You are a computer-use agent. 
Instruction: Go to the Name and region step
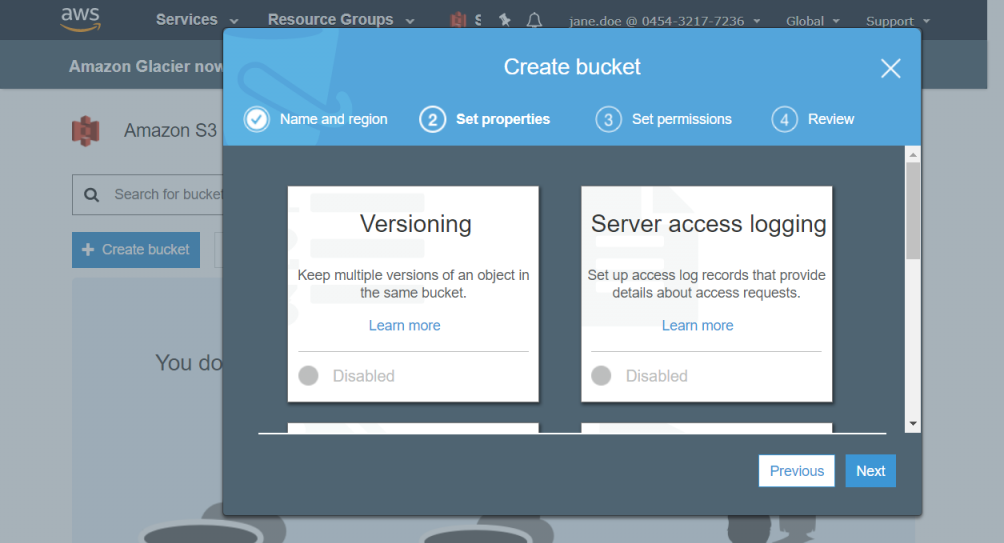click(x=333, y=119)
